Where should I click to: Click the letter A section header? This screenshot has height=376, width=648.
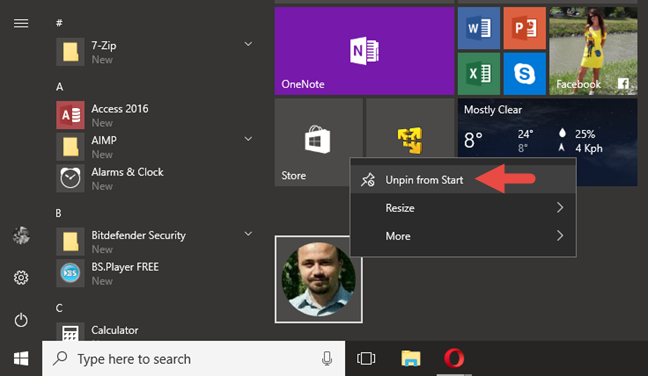[x=60, y=87]
